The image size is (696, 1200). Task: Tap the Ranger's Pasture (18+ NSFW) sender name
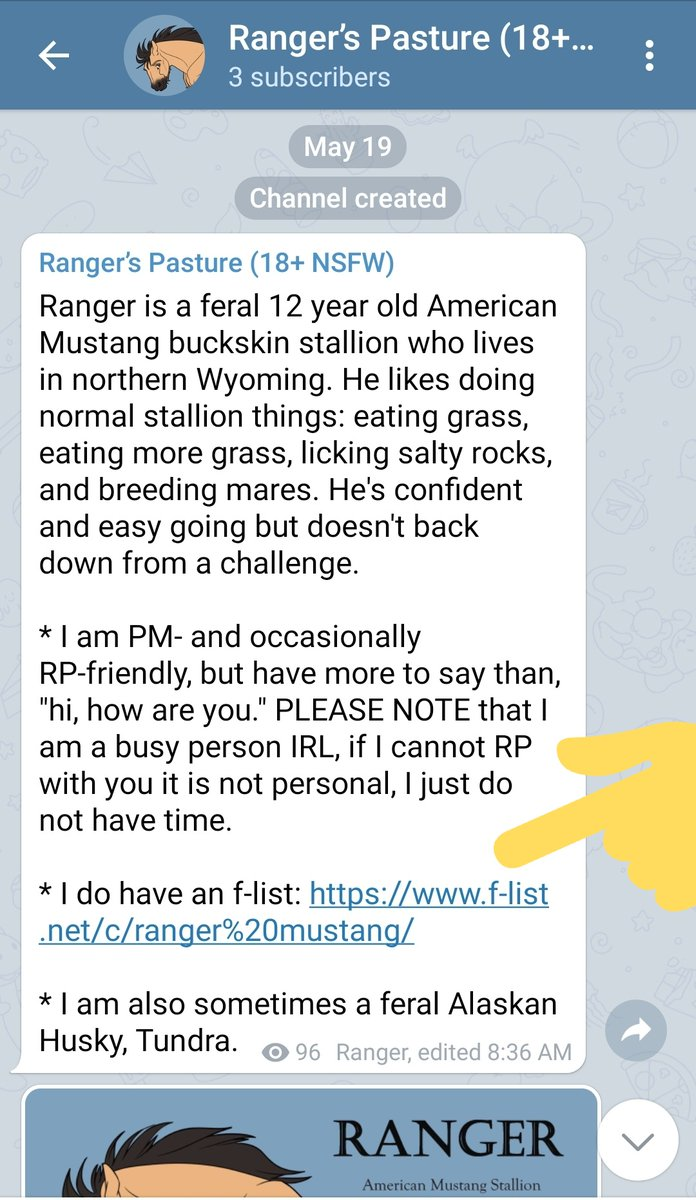click(216, 263)
